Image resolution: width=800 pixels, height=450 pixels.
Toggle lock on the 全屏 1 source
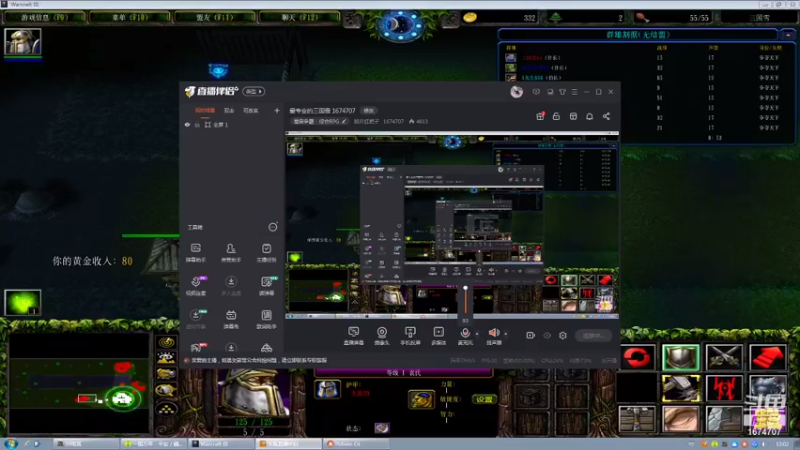pos(197,124)
